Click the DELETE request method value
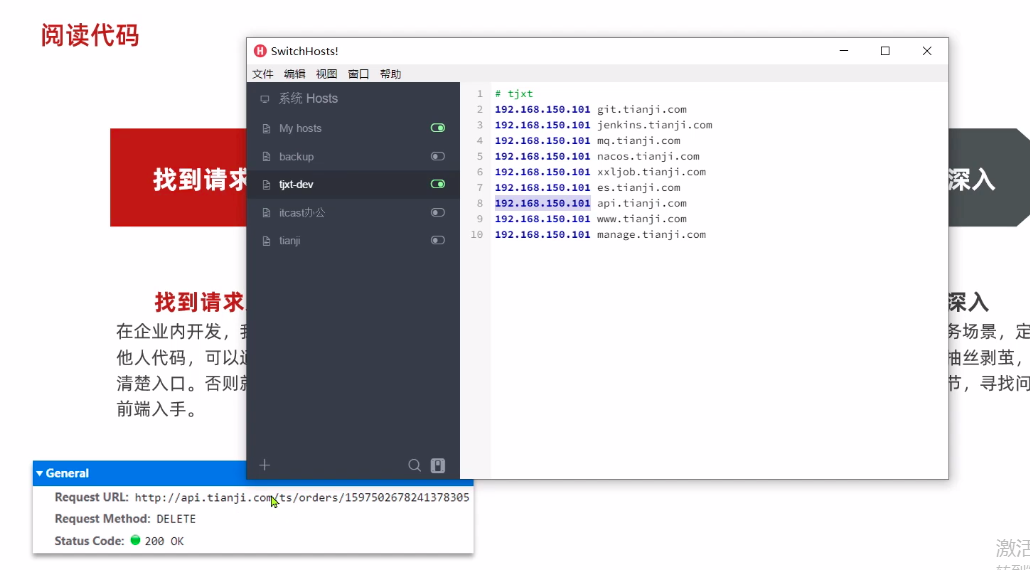The height and width of the screenshot is (570, 1030). (x=176, y=519)
